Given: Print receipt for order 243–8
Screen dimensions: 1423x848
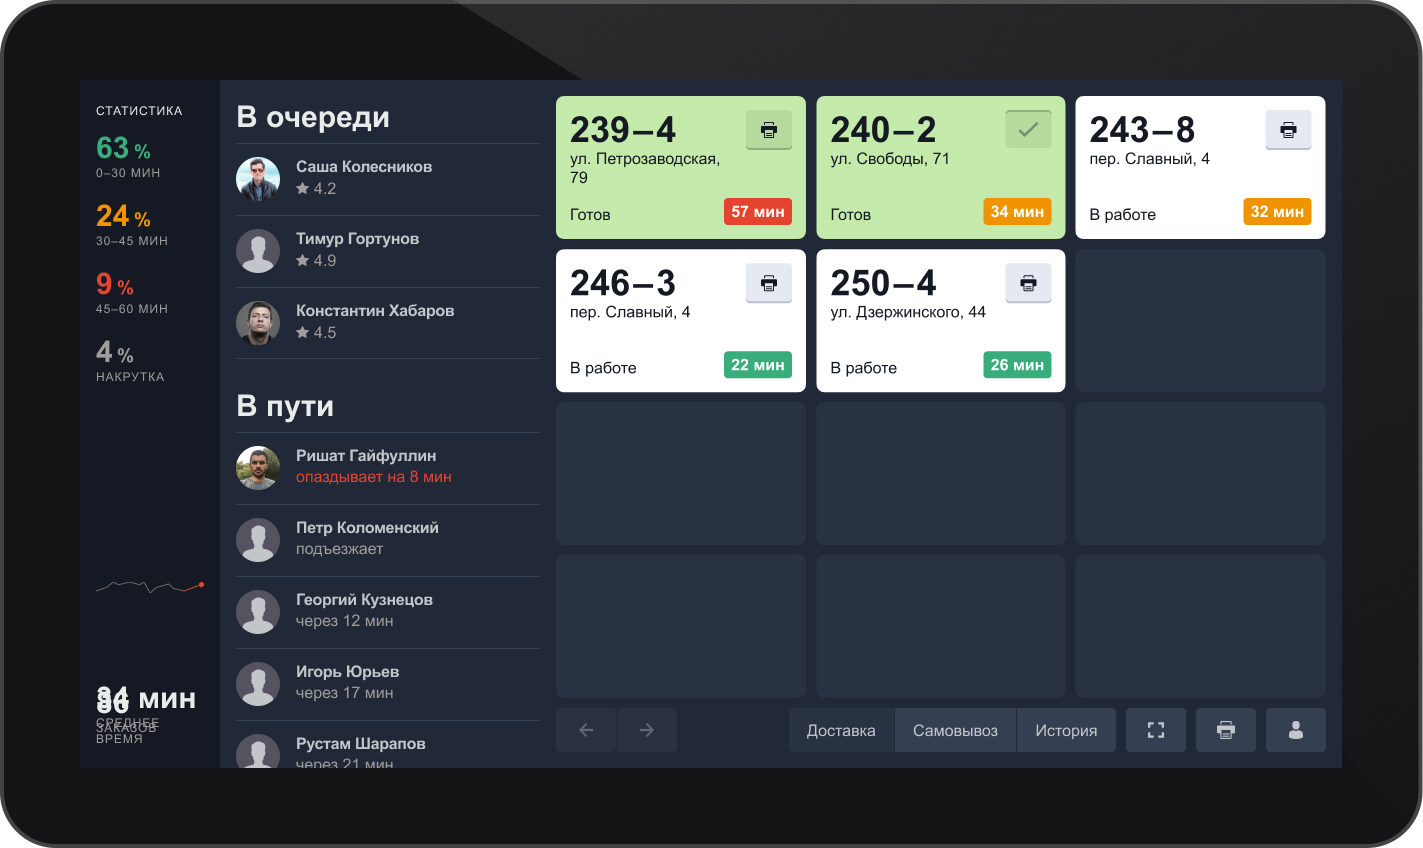Looking at the screenshot, I should pyautogui.click(x=1288, y=130).
